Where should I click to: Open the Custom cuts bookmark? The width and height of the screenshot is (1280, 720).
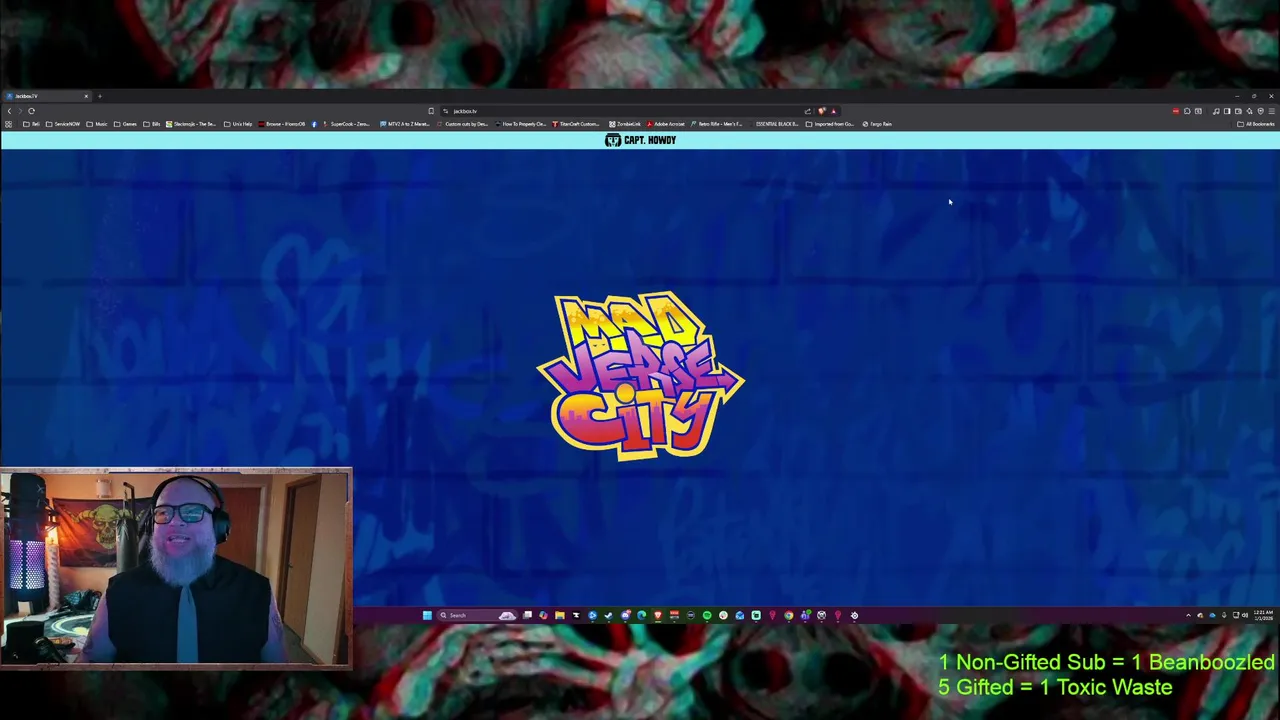click(462, 124)
